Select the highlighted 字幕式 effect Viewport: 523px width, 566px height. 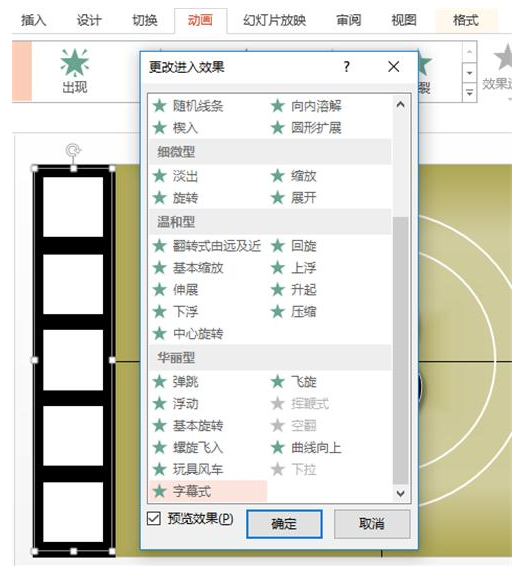(x=208, y=491)
